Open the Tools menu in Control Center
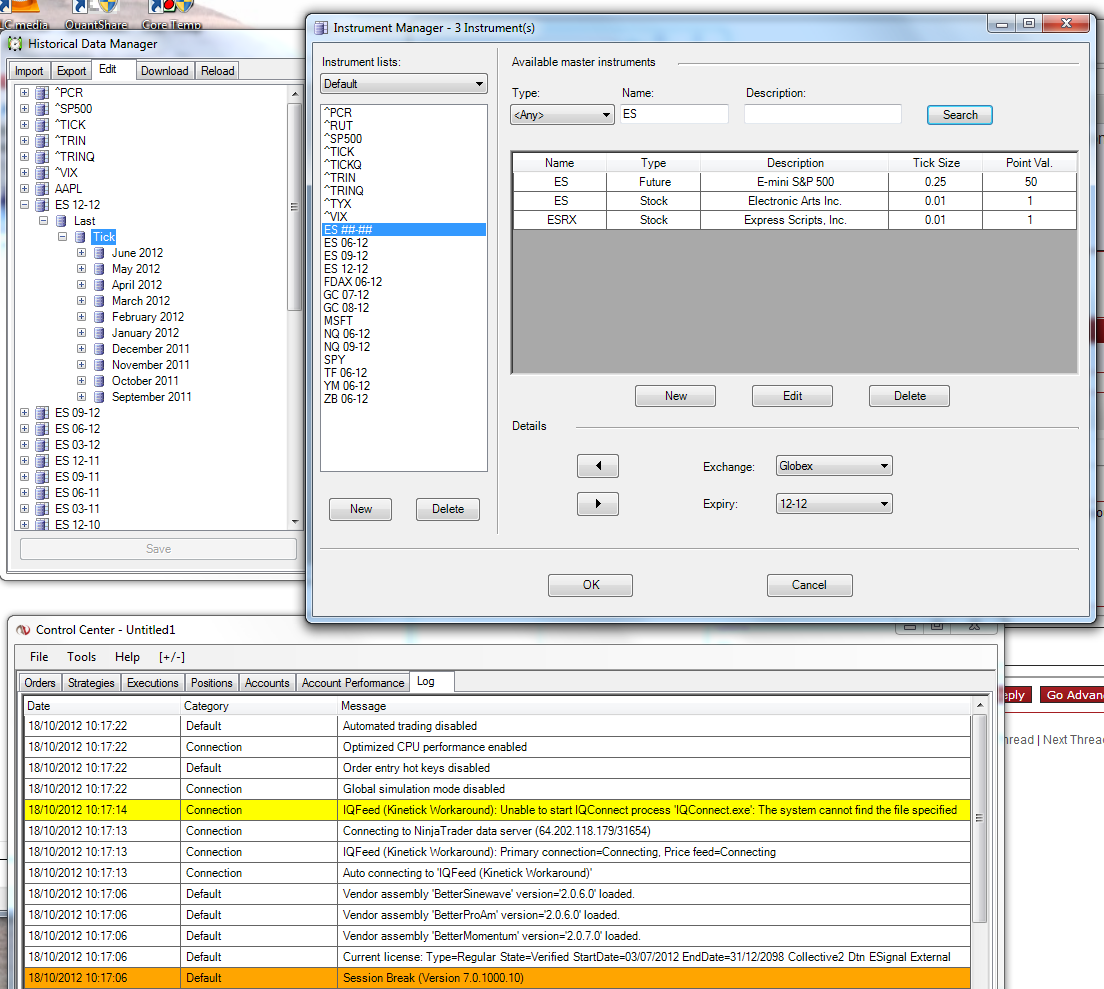Screen dimensions: 1104x989 [82, 657]
